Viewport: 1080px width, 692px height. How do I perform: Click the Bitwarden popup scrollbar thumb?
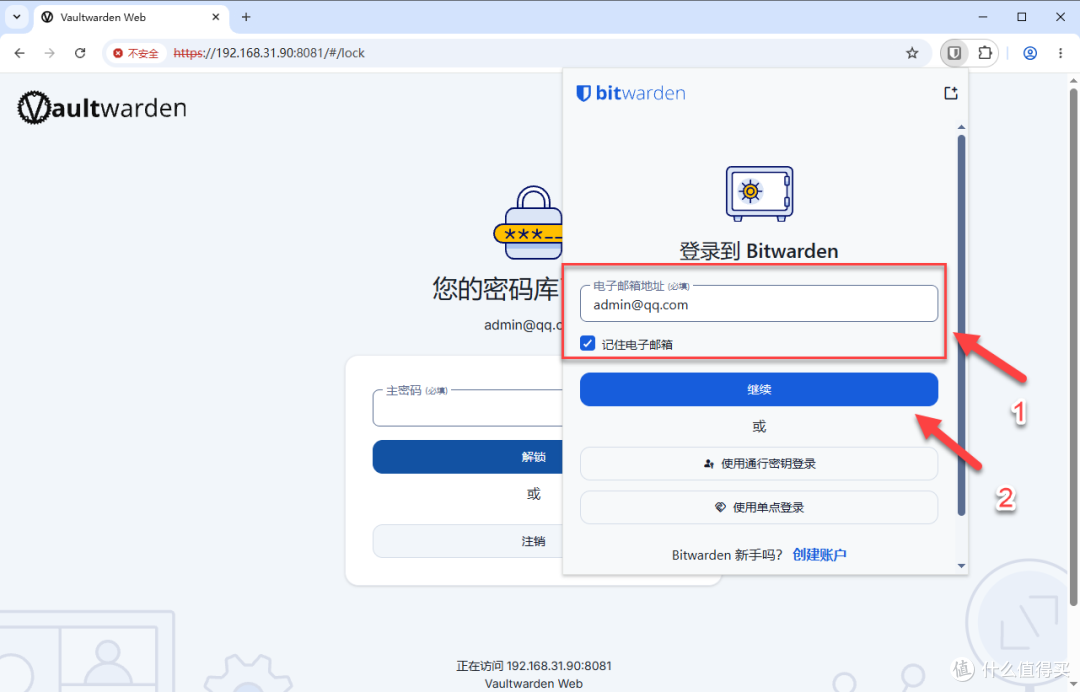coord(961,324)
